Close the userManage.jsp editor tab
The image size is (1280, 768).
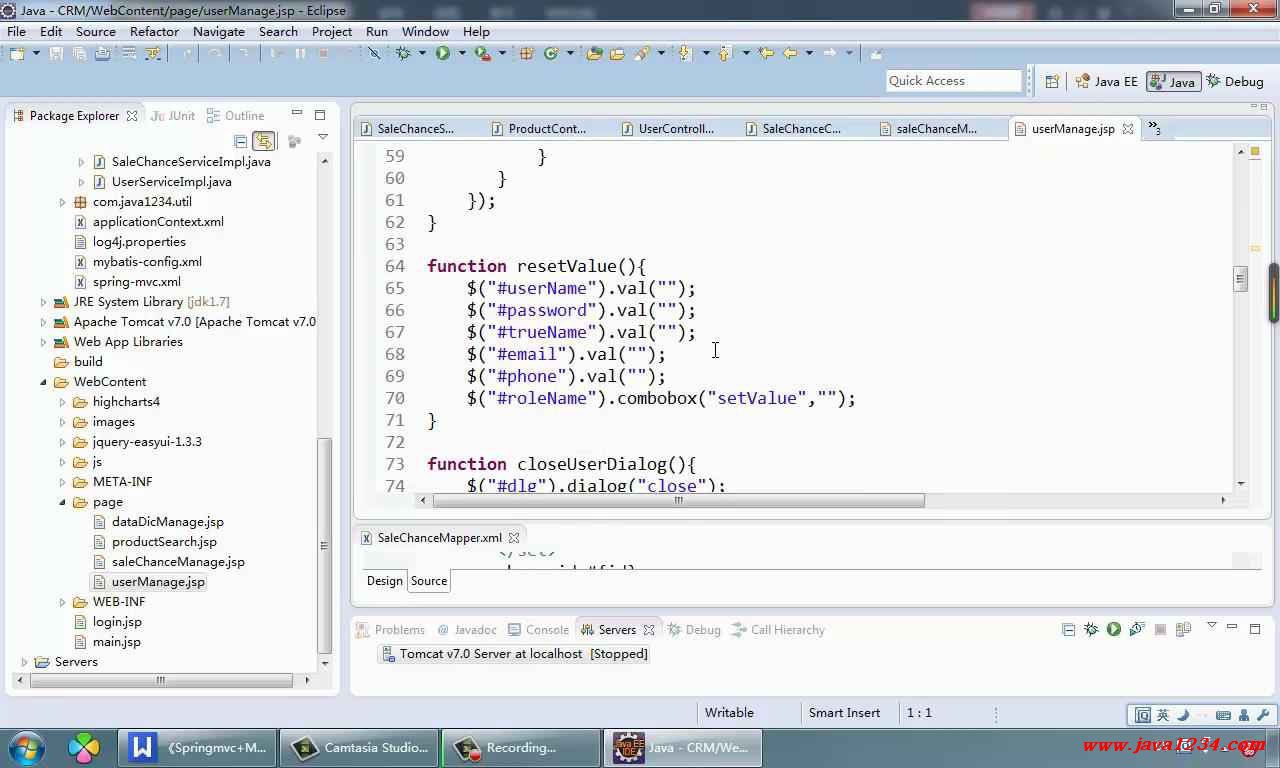[x=1128, y=129]
